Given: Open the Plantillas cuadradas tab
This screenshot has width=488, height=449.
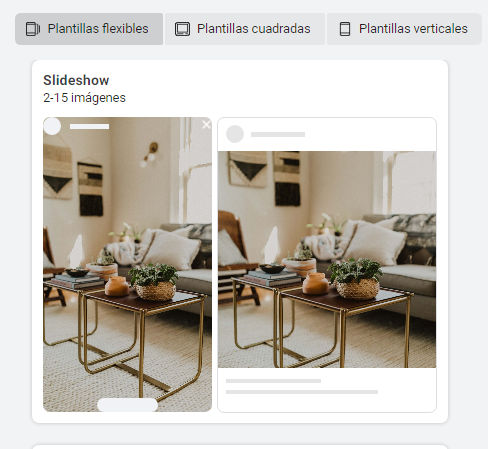Looking at the screenshot, I should point(245,29).
